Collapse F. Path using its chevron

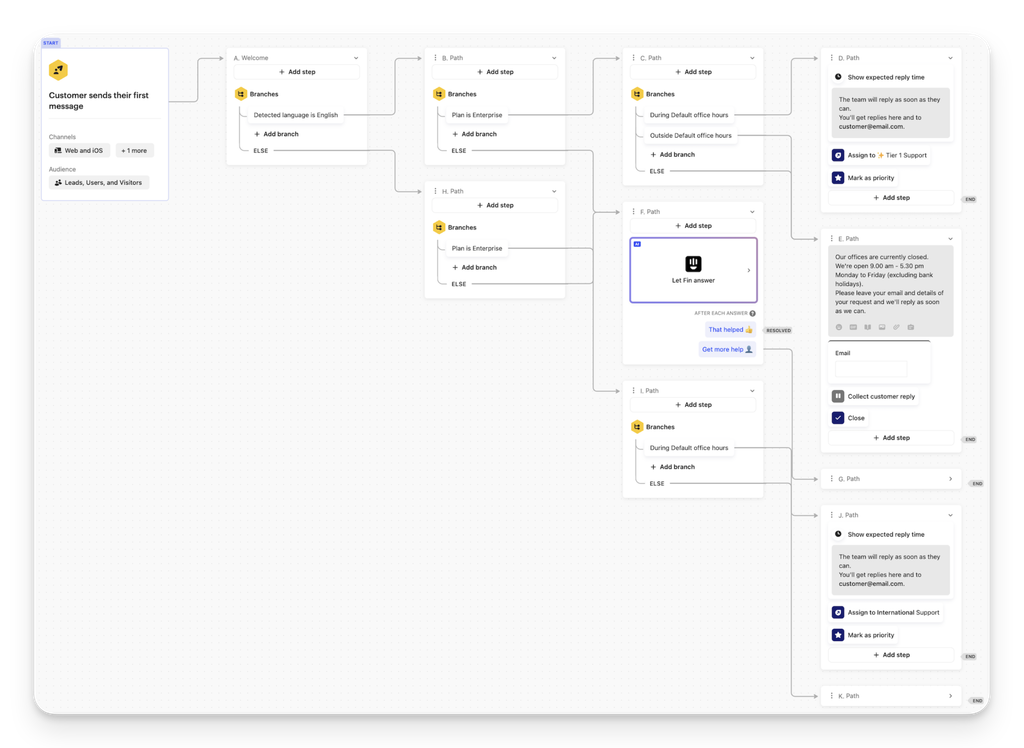[x=752, y=212]
